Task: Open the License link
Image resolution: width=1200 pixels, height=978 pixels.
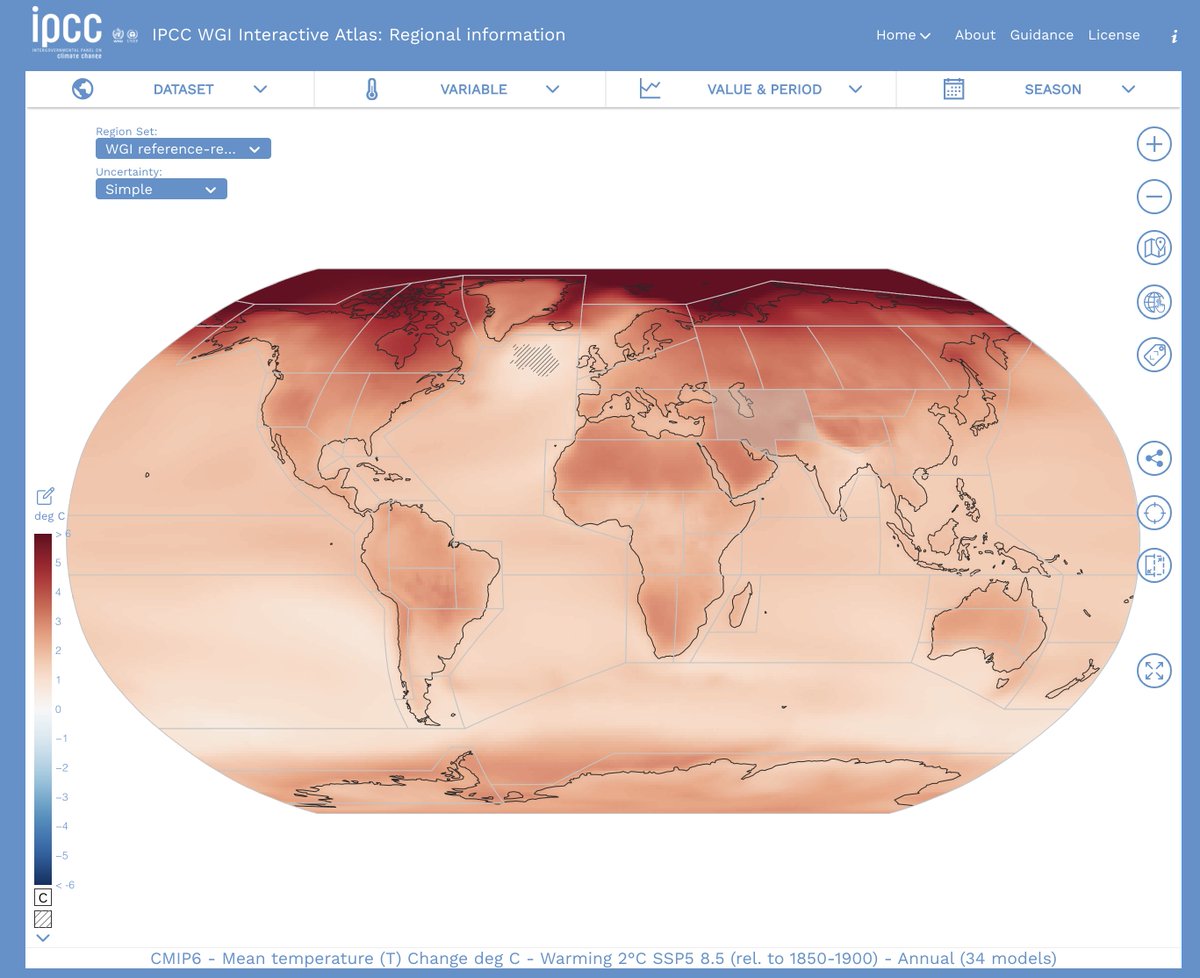Action: tap(1114, 35)
